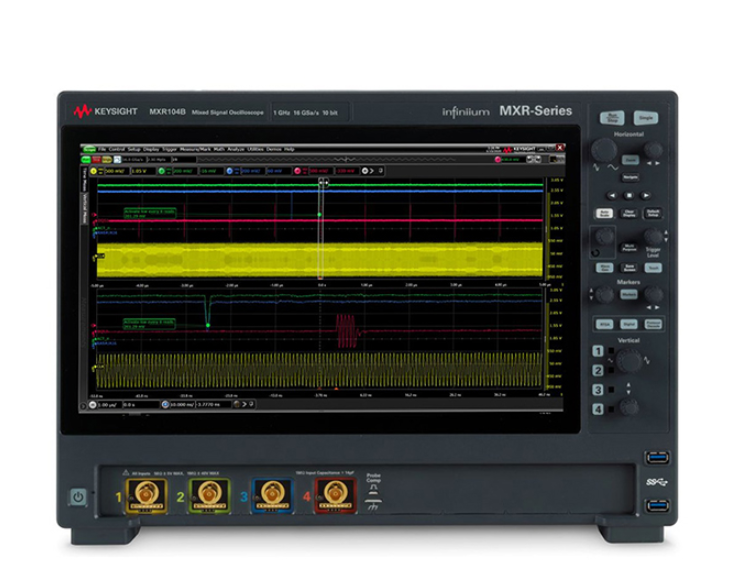
Task: Click the horizontal timebase icon at bottom left
Action: pyautogui.click(x=92, y=405)
